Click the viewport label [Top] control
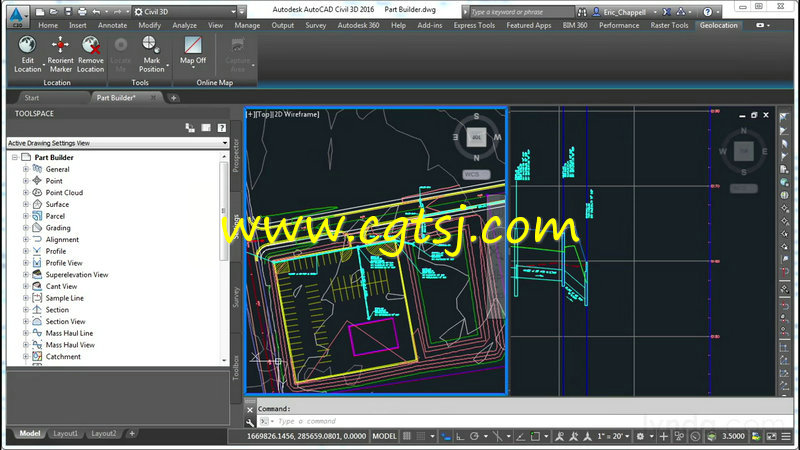Image resolution: width=800 pixels, height=450 pixels. 264,114
